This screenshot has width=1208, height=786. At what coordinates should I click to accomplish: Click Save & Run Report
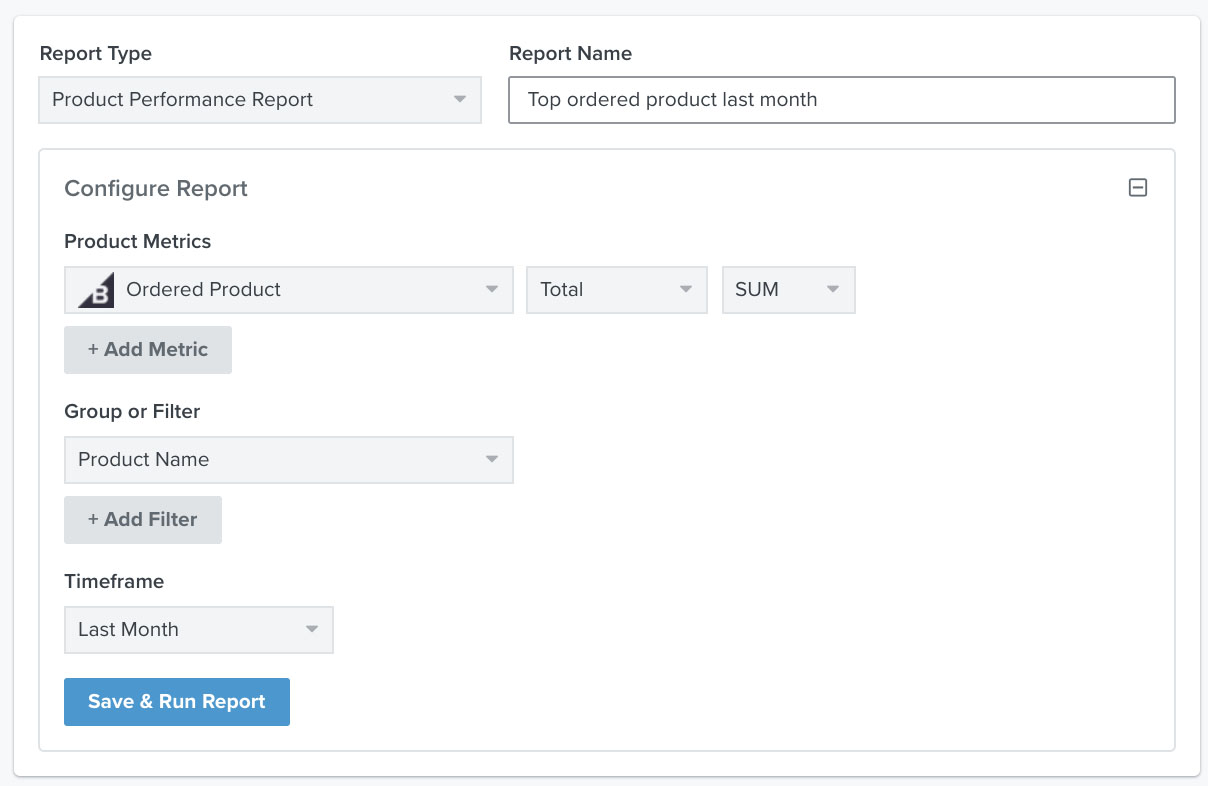point(177,701)
